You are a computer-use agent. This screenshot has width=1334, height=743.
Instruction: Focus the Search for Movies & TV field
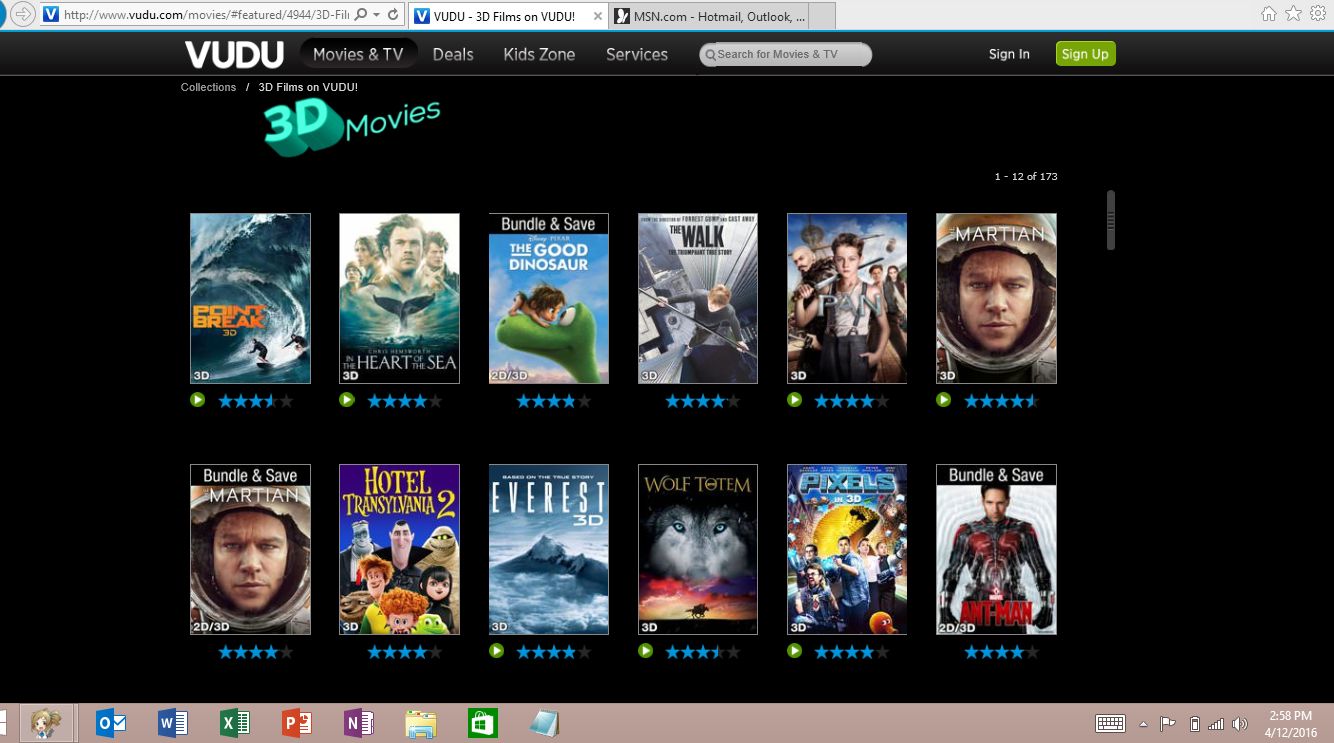(786, 54)
